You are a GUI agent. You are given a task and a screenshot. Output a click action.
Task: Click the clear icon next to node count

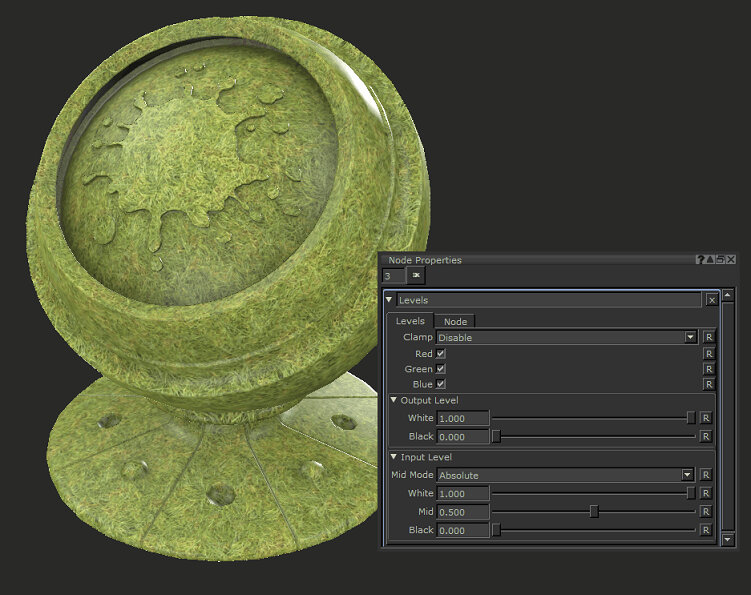tap(417, 274)
